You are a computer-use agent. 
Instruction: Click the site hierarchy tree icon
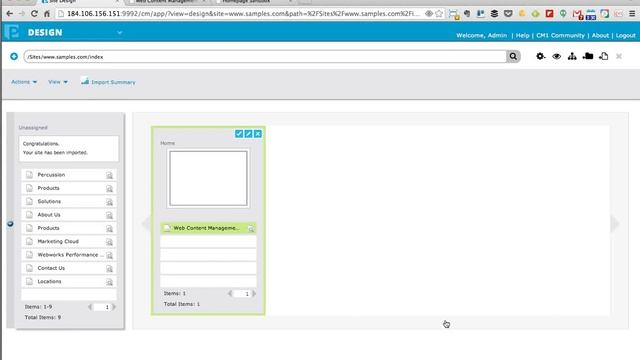coord(572,56)
